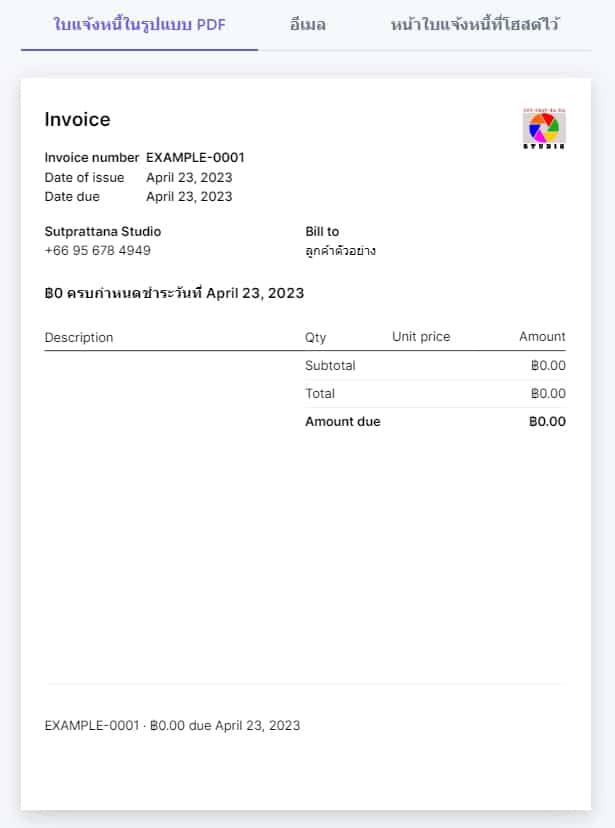Click the Invoice heading

coord(78,119)
